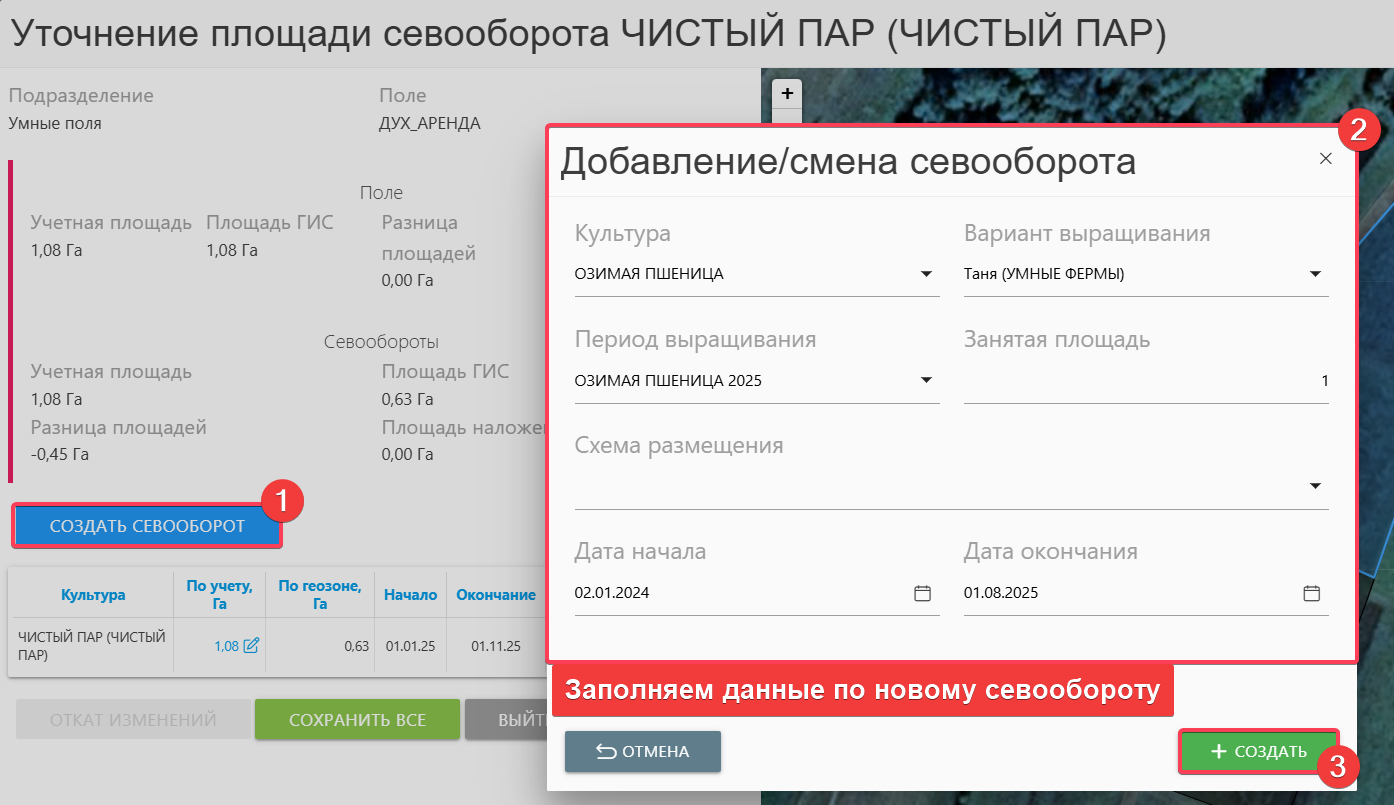Zoom in on the map with plus button

tap(787, 93)
